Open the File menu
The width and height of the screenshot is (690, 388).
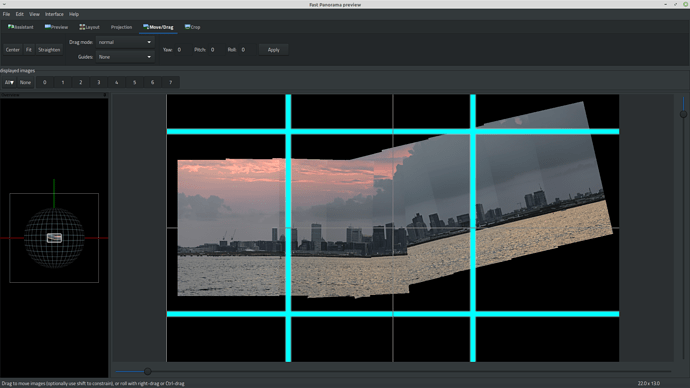tap(6, 14)
